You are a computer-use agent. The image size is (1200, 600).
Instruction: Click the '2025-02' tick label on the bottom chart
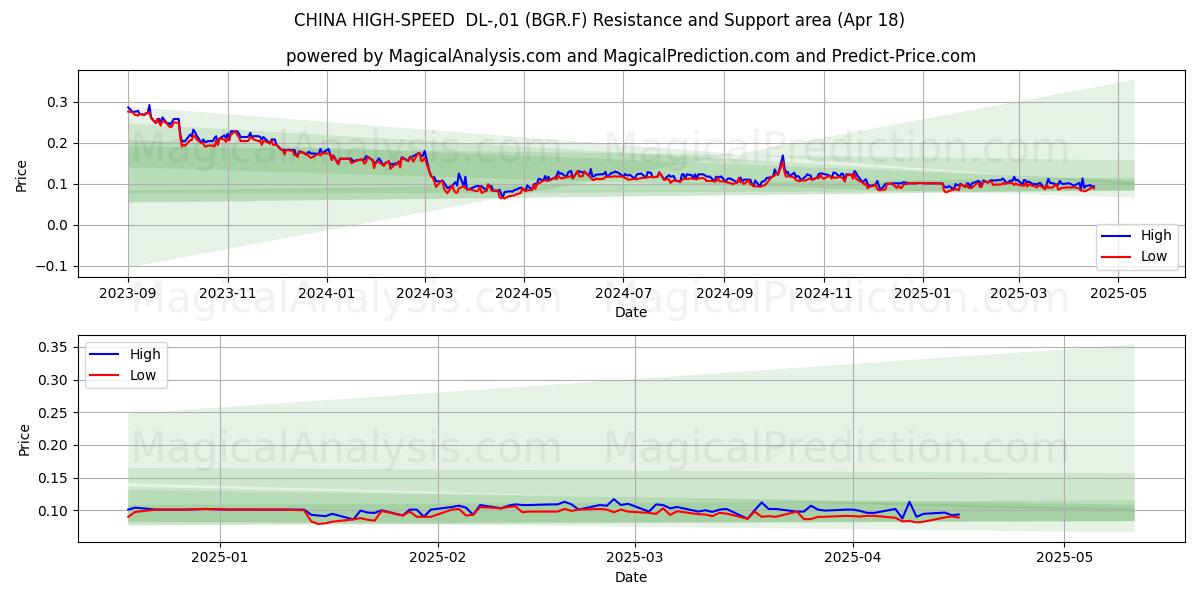pyautogui.click(x=439, y=559)
